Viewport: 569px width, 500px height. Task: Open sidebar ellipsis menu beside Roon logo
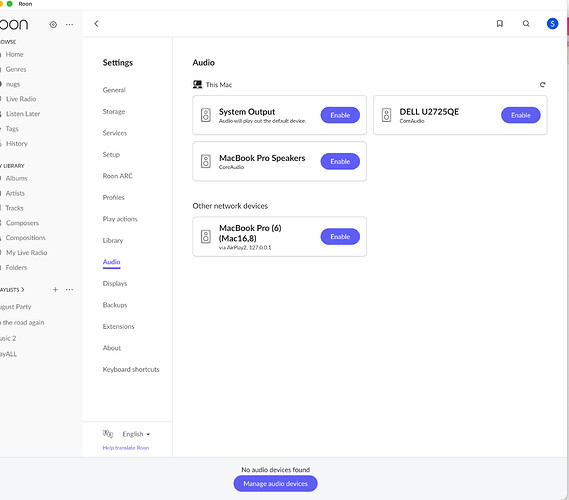tap(69, 25)
